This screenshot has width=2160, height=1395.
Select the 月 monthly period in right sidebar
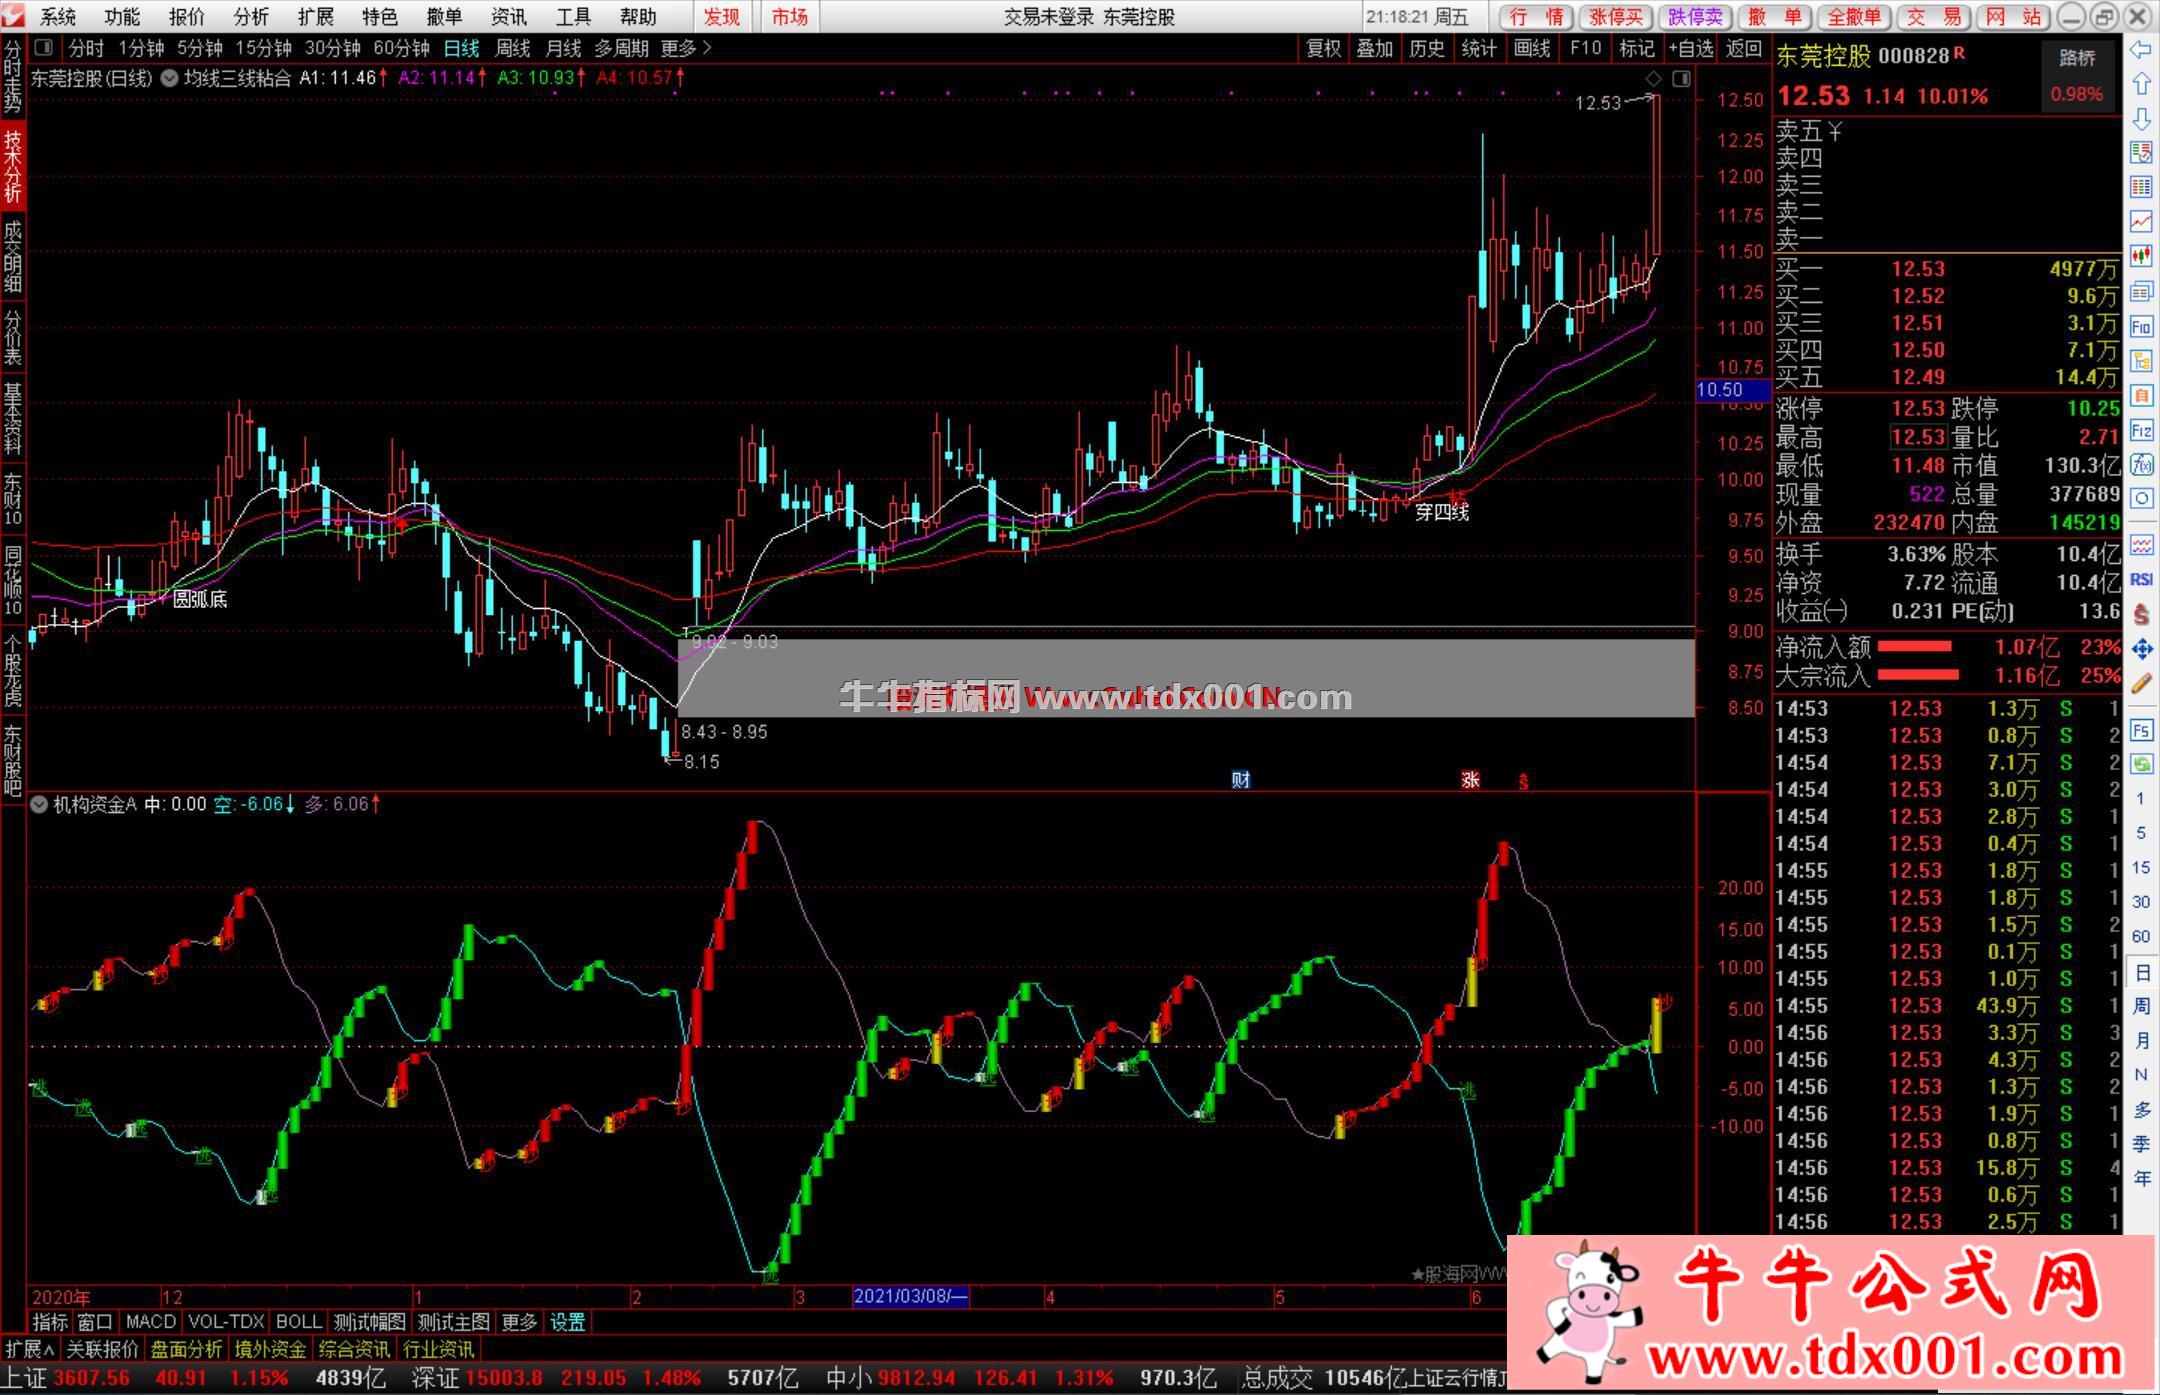click(x=2141, y=1041)
